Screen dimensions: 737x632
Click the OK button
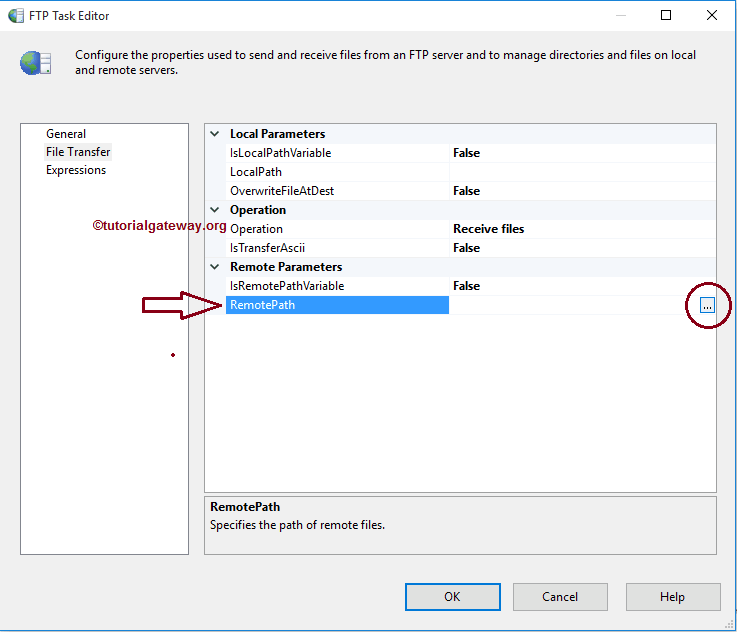[453, 597]
